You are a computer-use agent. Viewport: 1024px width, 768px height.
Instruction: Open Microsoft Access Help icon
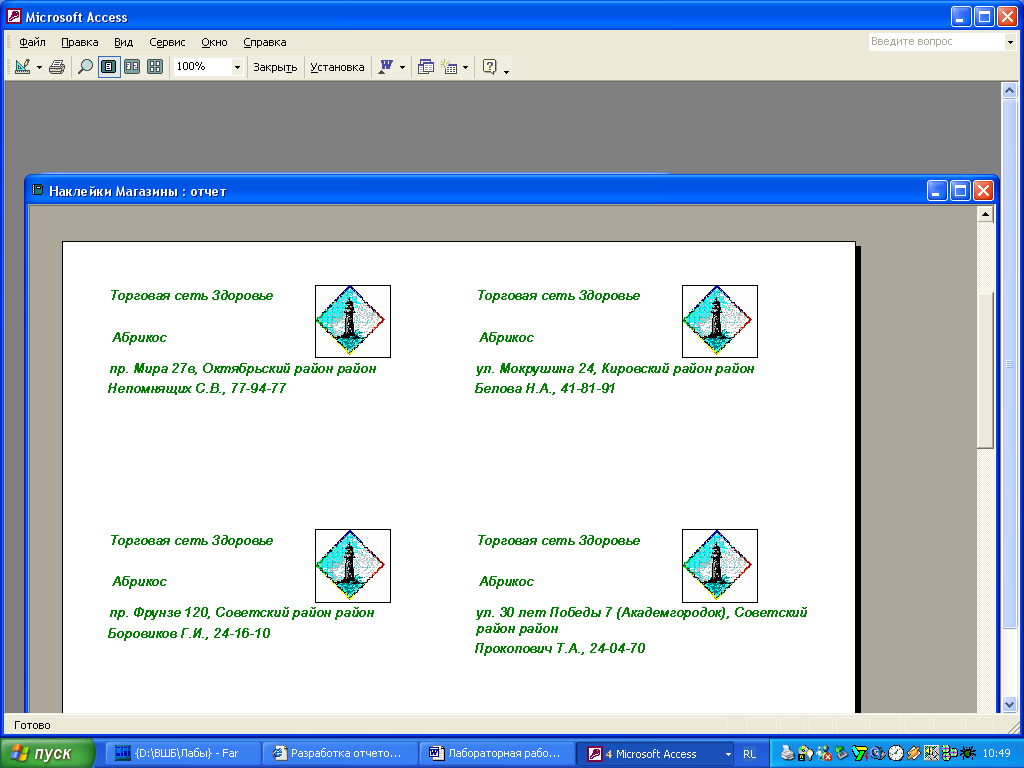tap(489, 67)
